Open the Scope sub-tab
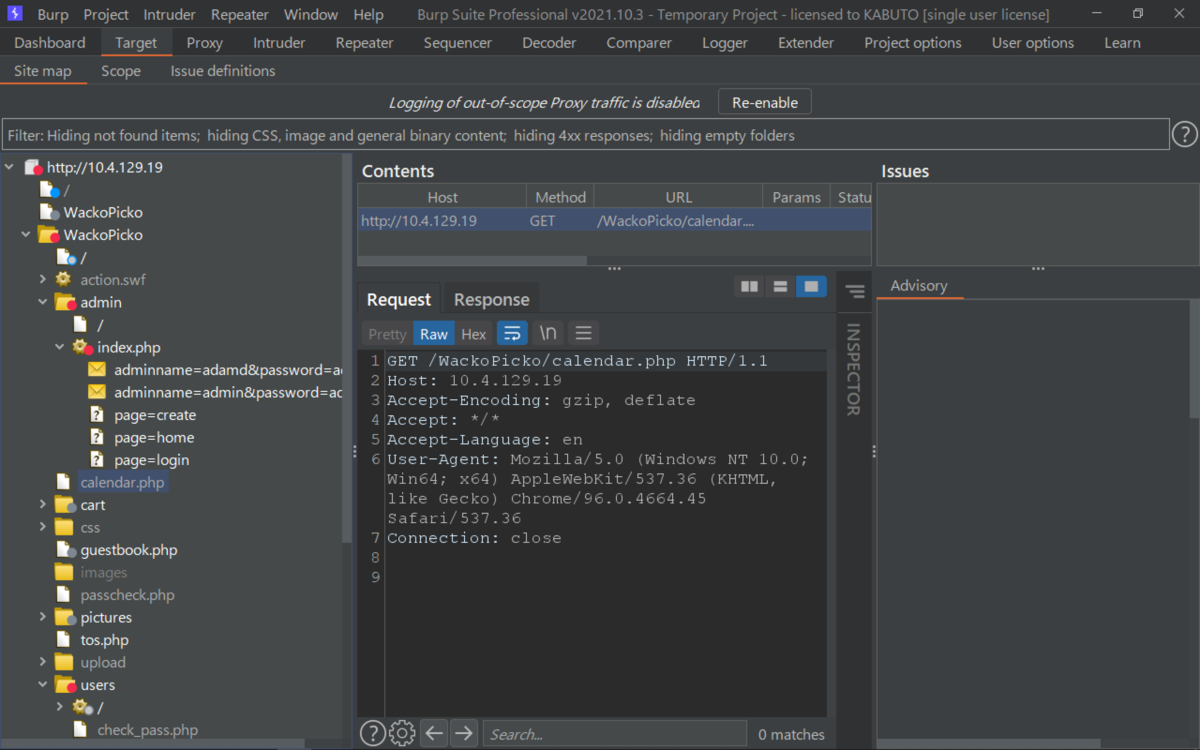Image resolution: width=1200 pixels, height=750 pixels. (121, 71)
